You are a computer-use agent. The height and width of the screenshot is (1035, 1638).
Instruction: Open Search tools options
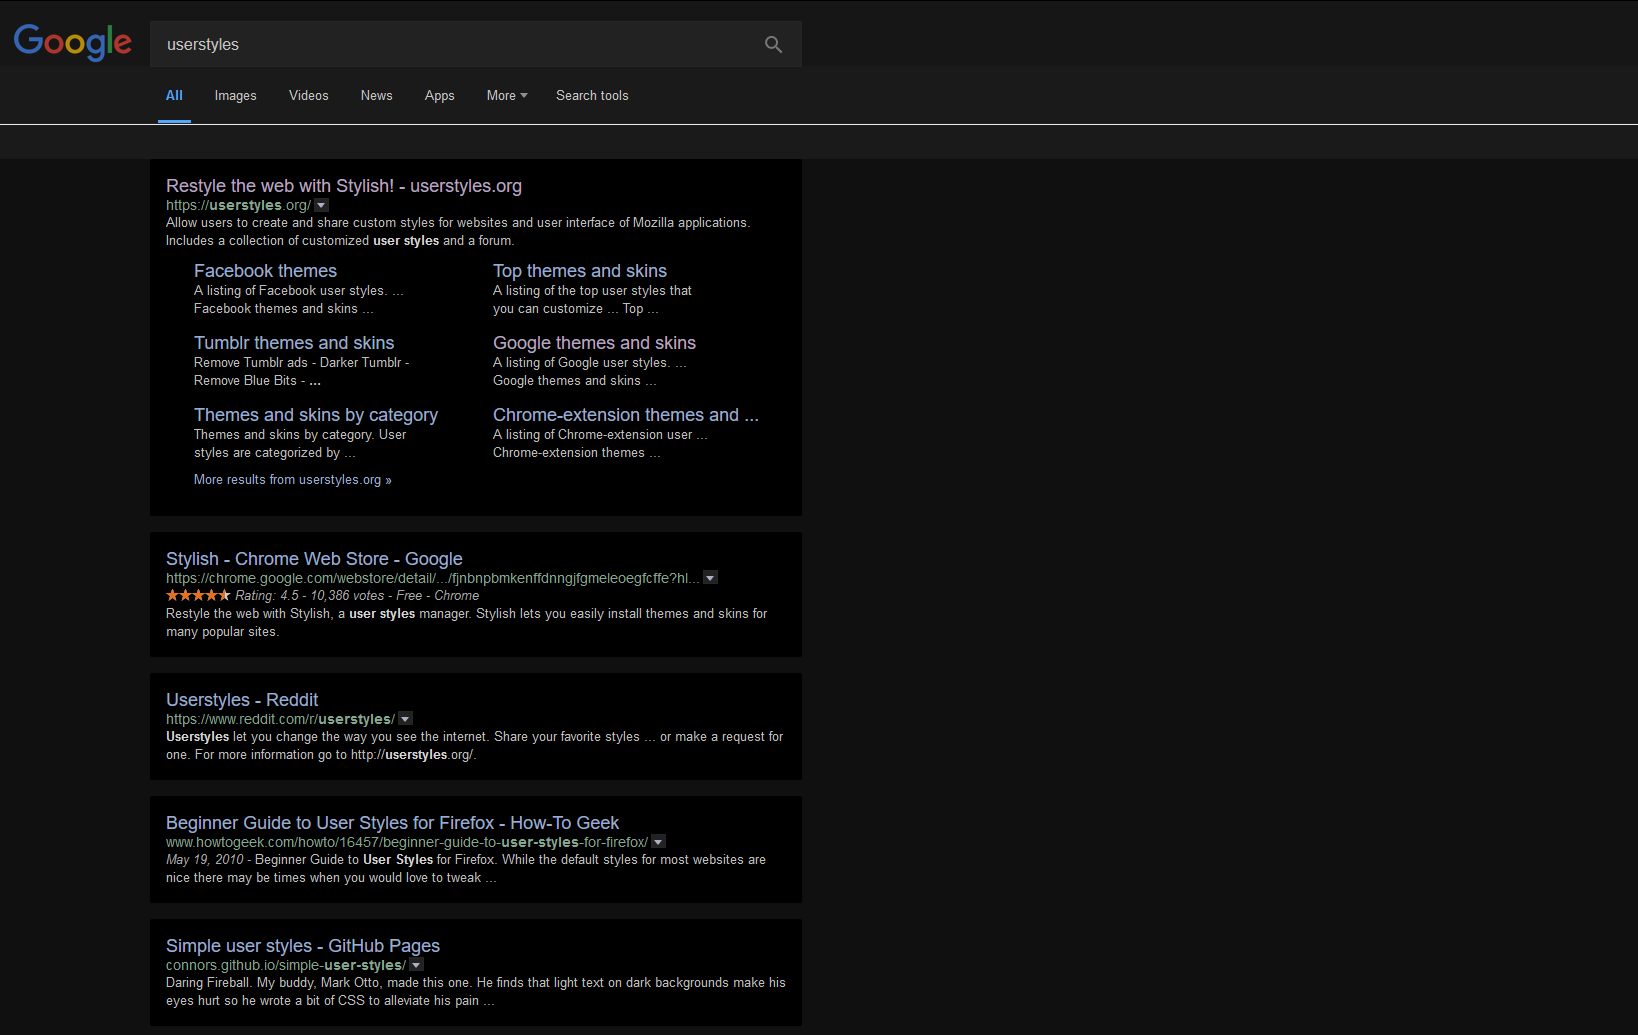[592, 96]
